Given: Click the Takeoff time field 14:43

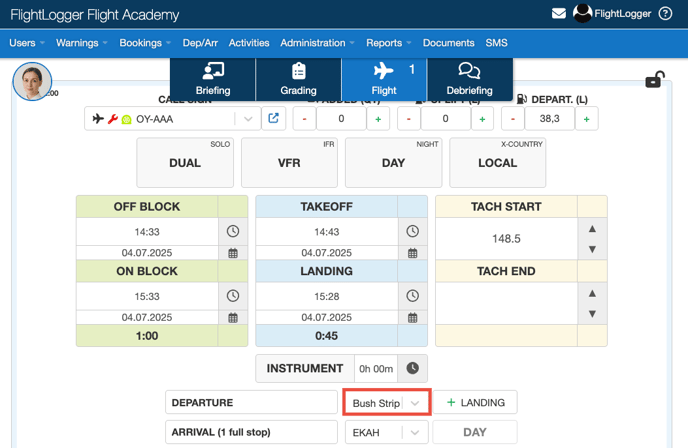Looking at the screenshot, I should 326,232.
